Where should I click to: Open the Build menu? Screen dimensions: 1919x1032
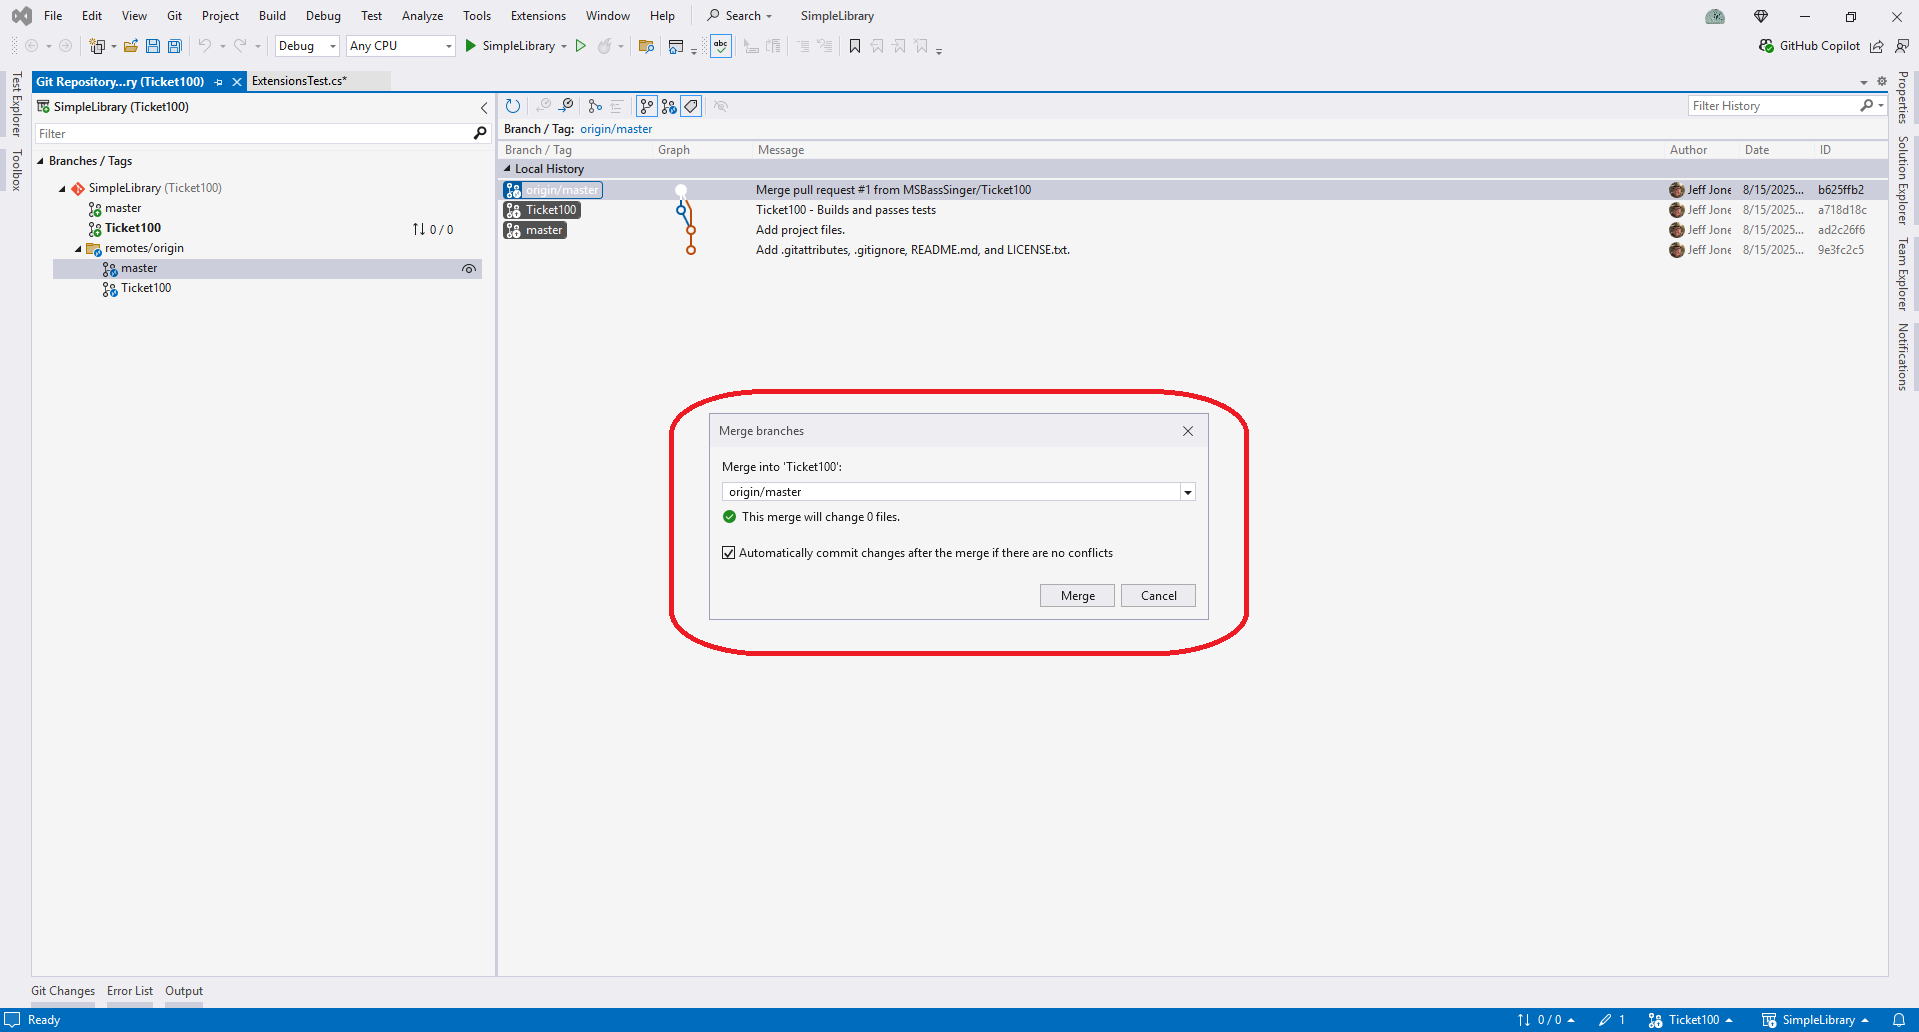point(272,16)
